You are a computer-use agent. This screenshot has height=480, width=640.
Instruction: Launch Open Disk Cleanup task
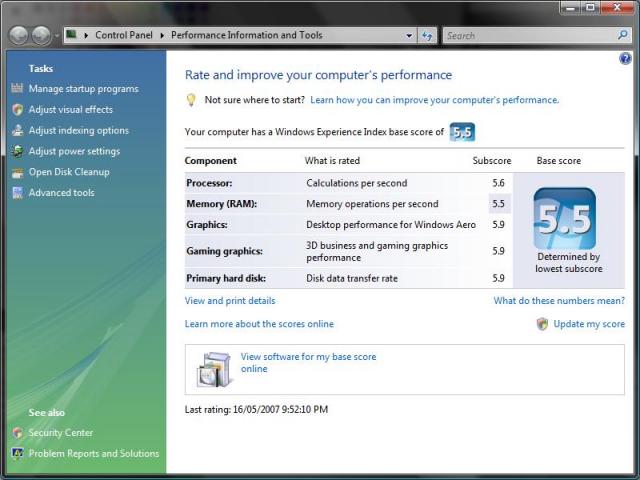point(69,172)
